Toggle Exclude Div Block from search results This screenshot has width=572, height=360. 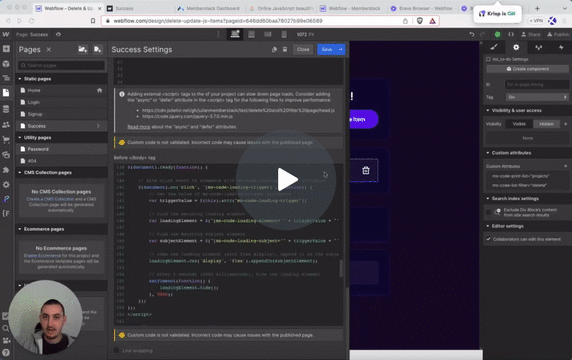pos(488,212)
